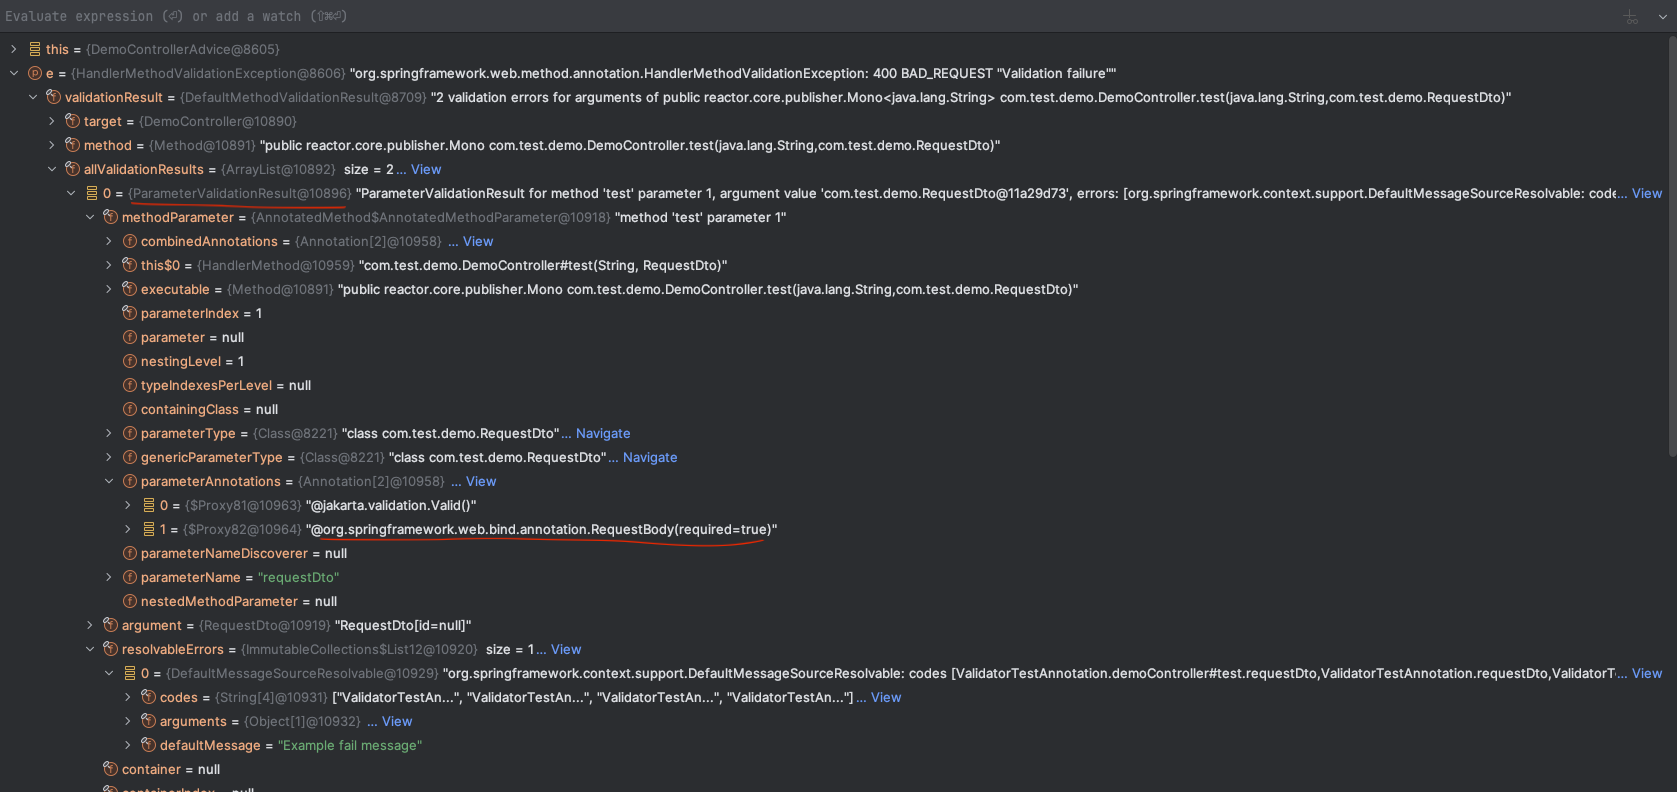Click the RequestDto[id=null] value text
This screenshot has height=792, width=1677.
(403, 625)
